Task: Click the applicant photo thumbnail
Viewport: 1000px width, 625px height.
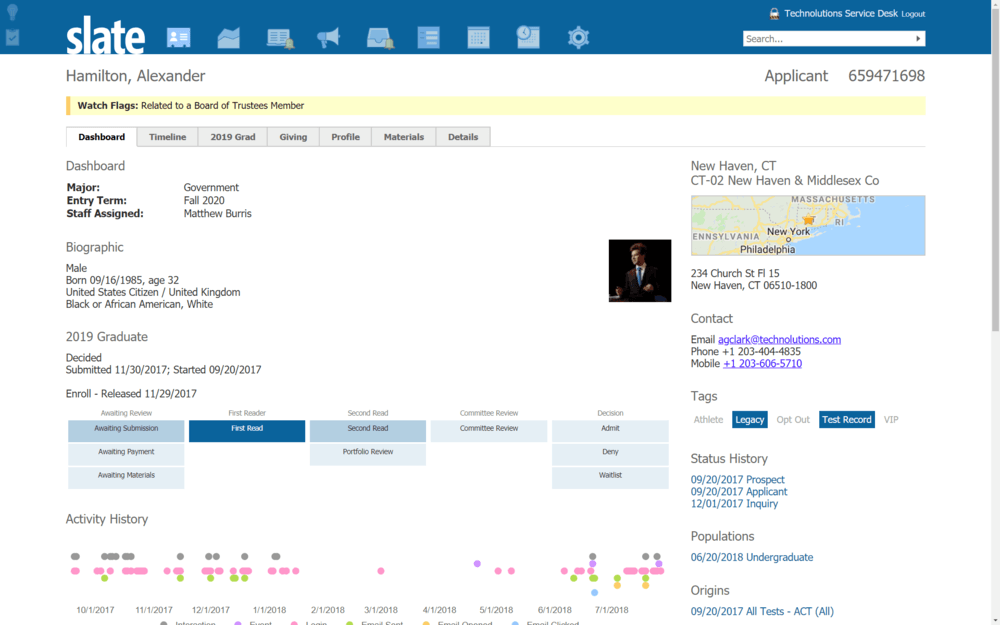Action: pyautogui.click(x=640, y=270)
